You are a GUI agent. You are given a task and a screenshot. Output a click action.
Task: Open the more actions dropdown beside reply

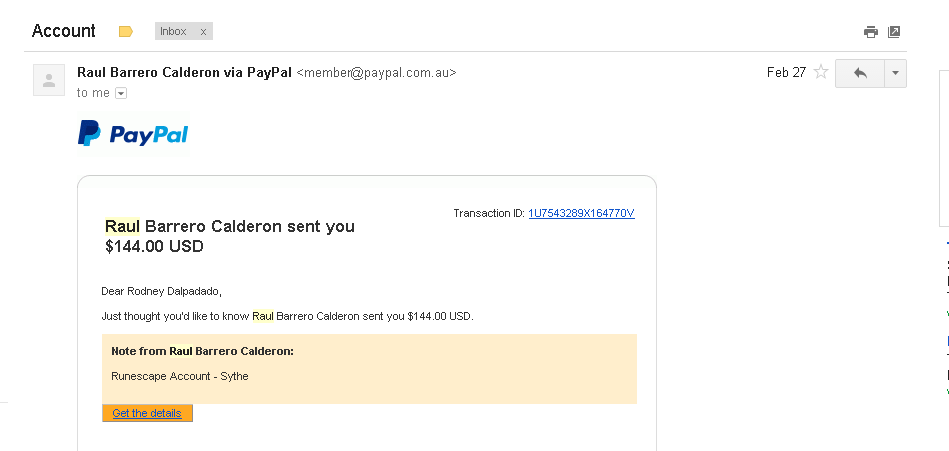895,73
